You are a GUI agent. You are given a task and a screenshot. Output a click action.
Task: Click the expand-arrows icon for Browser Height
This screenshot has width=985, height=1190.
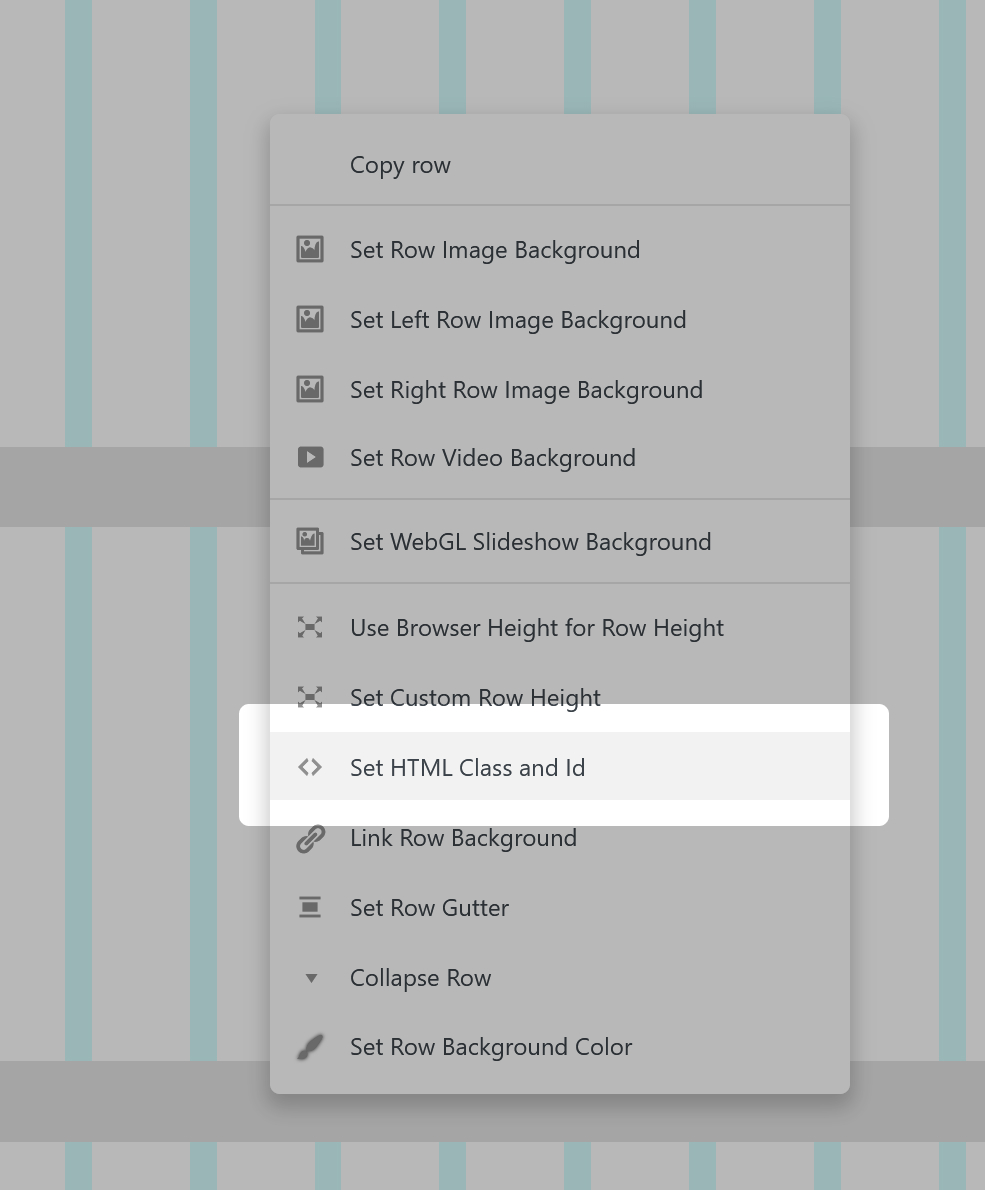click(310, 628)
